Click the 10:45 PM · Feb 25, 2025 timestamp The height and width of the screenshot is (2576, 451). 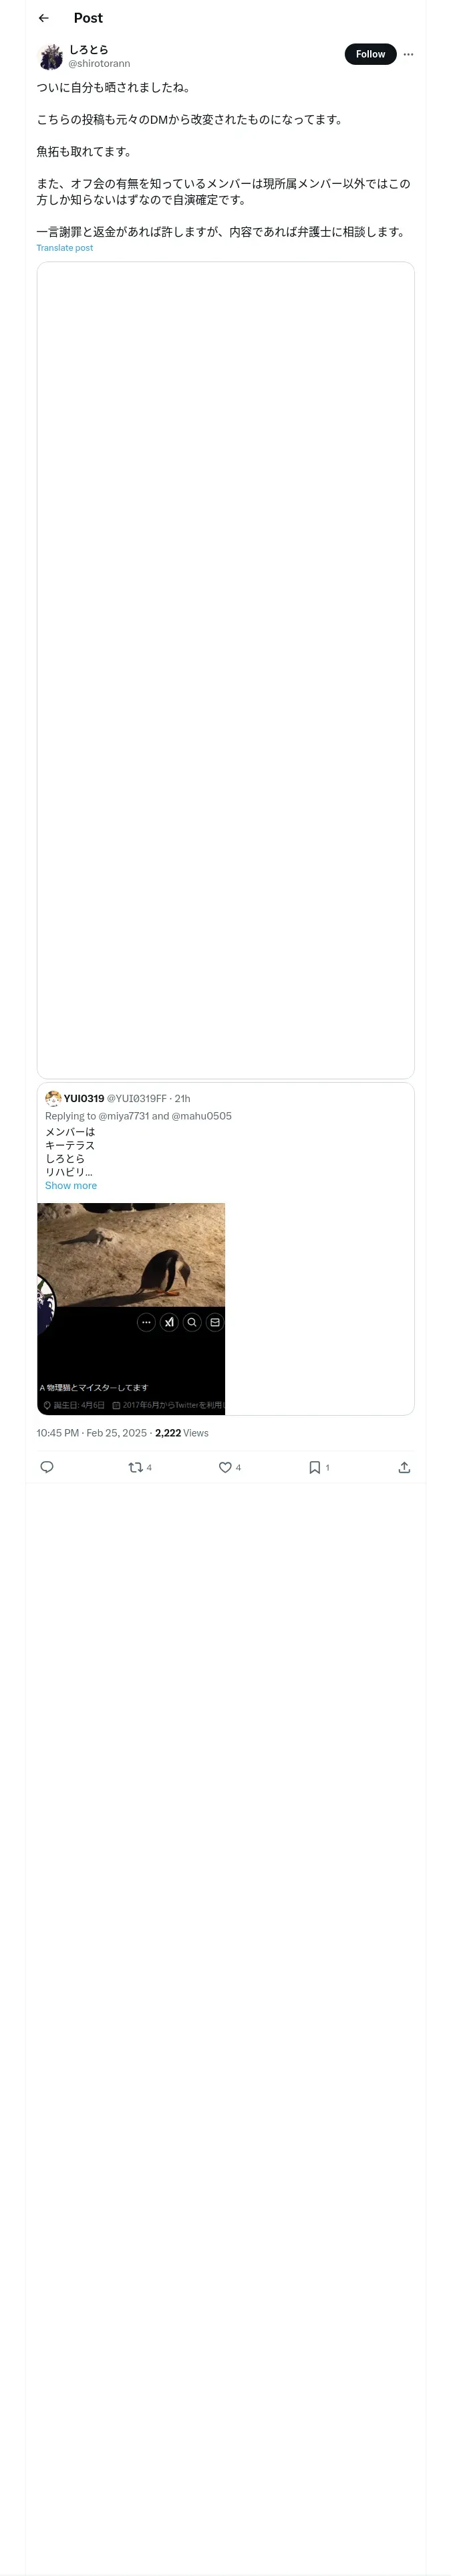coord(91,1433)
